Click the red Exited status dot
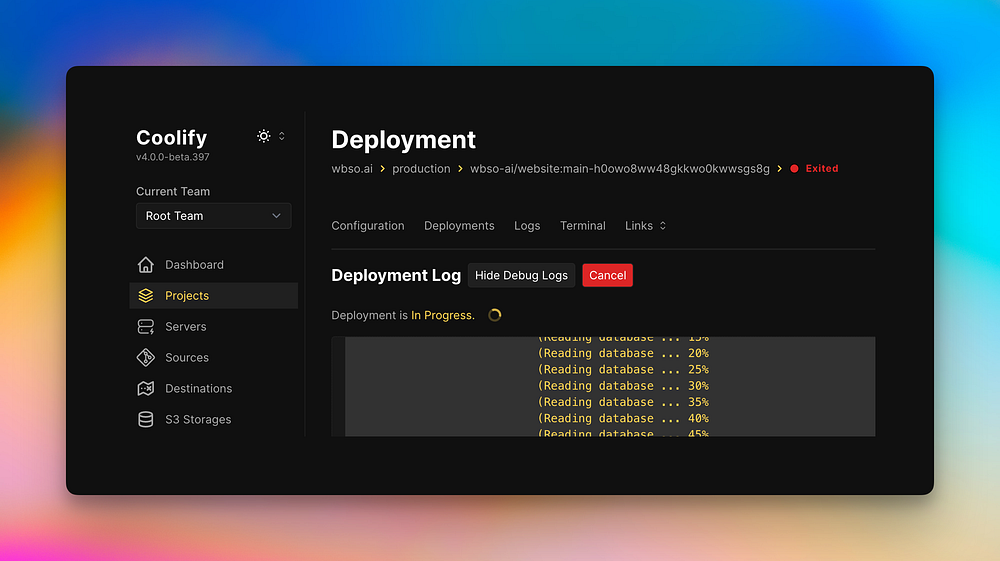This screenshot has height=561, width=1000. (794, 169)
